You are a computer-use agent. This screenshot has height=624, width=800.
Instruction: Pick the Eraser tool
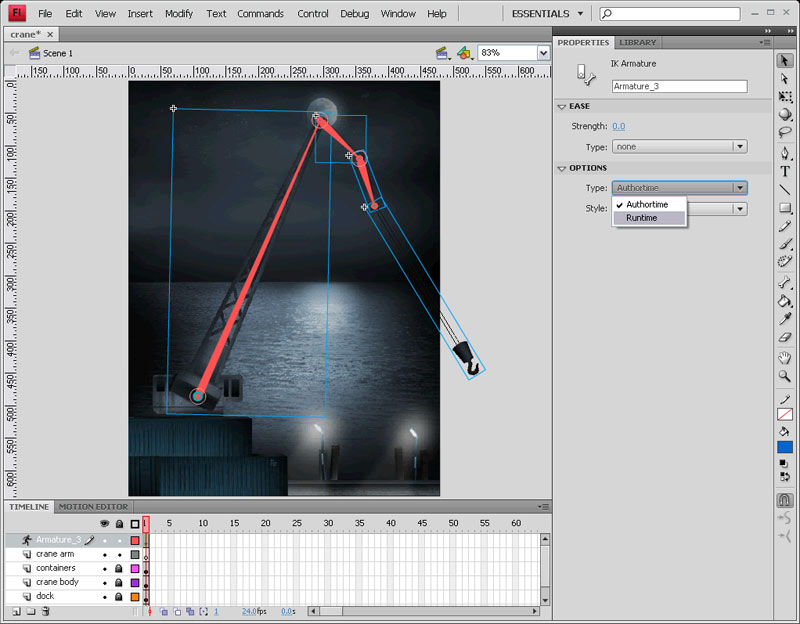(x=785, y=338)
